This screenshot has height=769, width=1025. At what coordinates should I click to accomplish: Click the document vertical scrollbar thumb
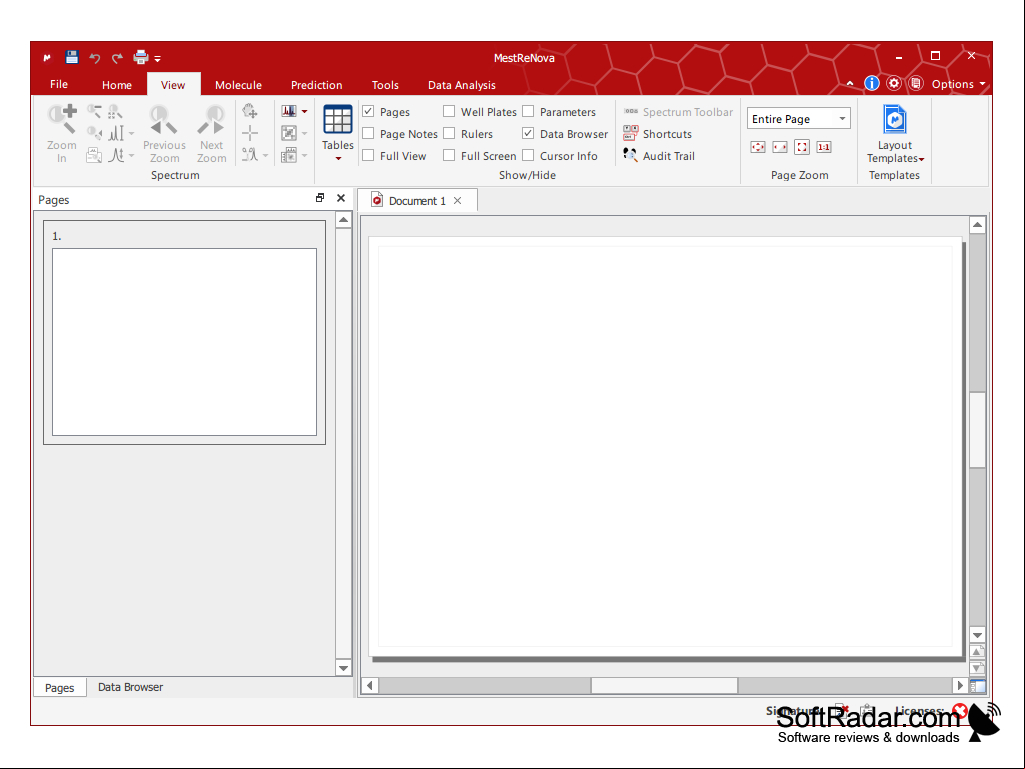point(977,430)
